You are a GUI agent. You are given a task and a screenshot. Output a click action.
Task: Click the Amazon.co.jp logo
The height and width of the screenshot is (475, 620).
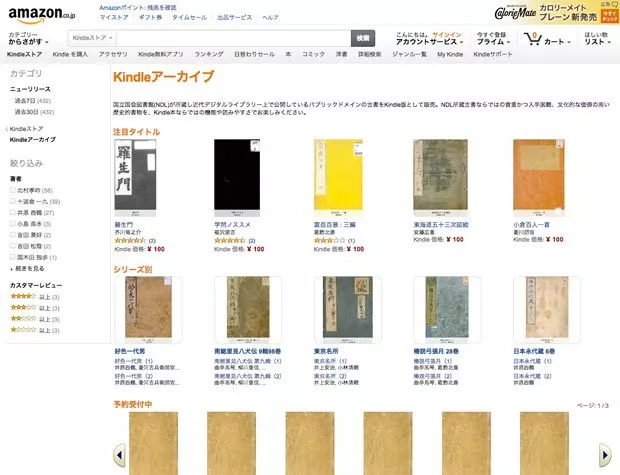click(42, 15)
